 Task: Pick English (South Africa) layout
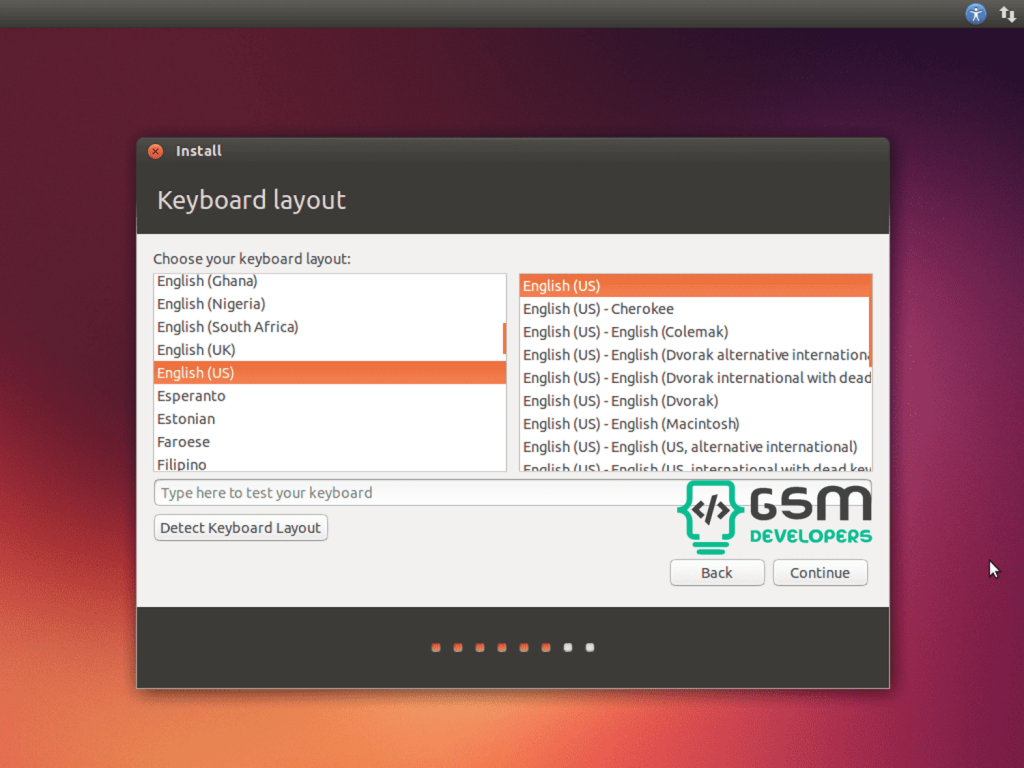click(228, 327)
